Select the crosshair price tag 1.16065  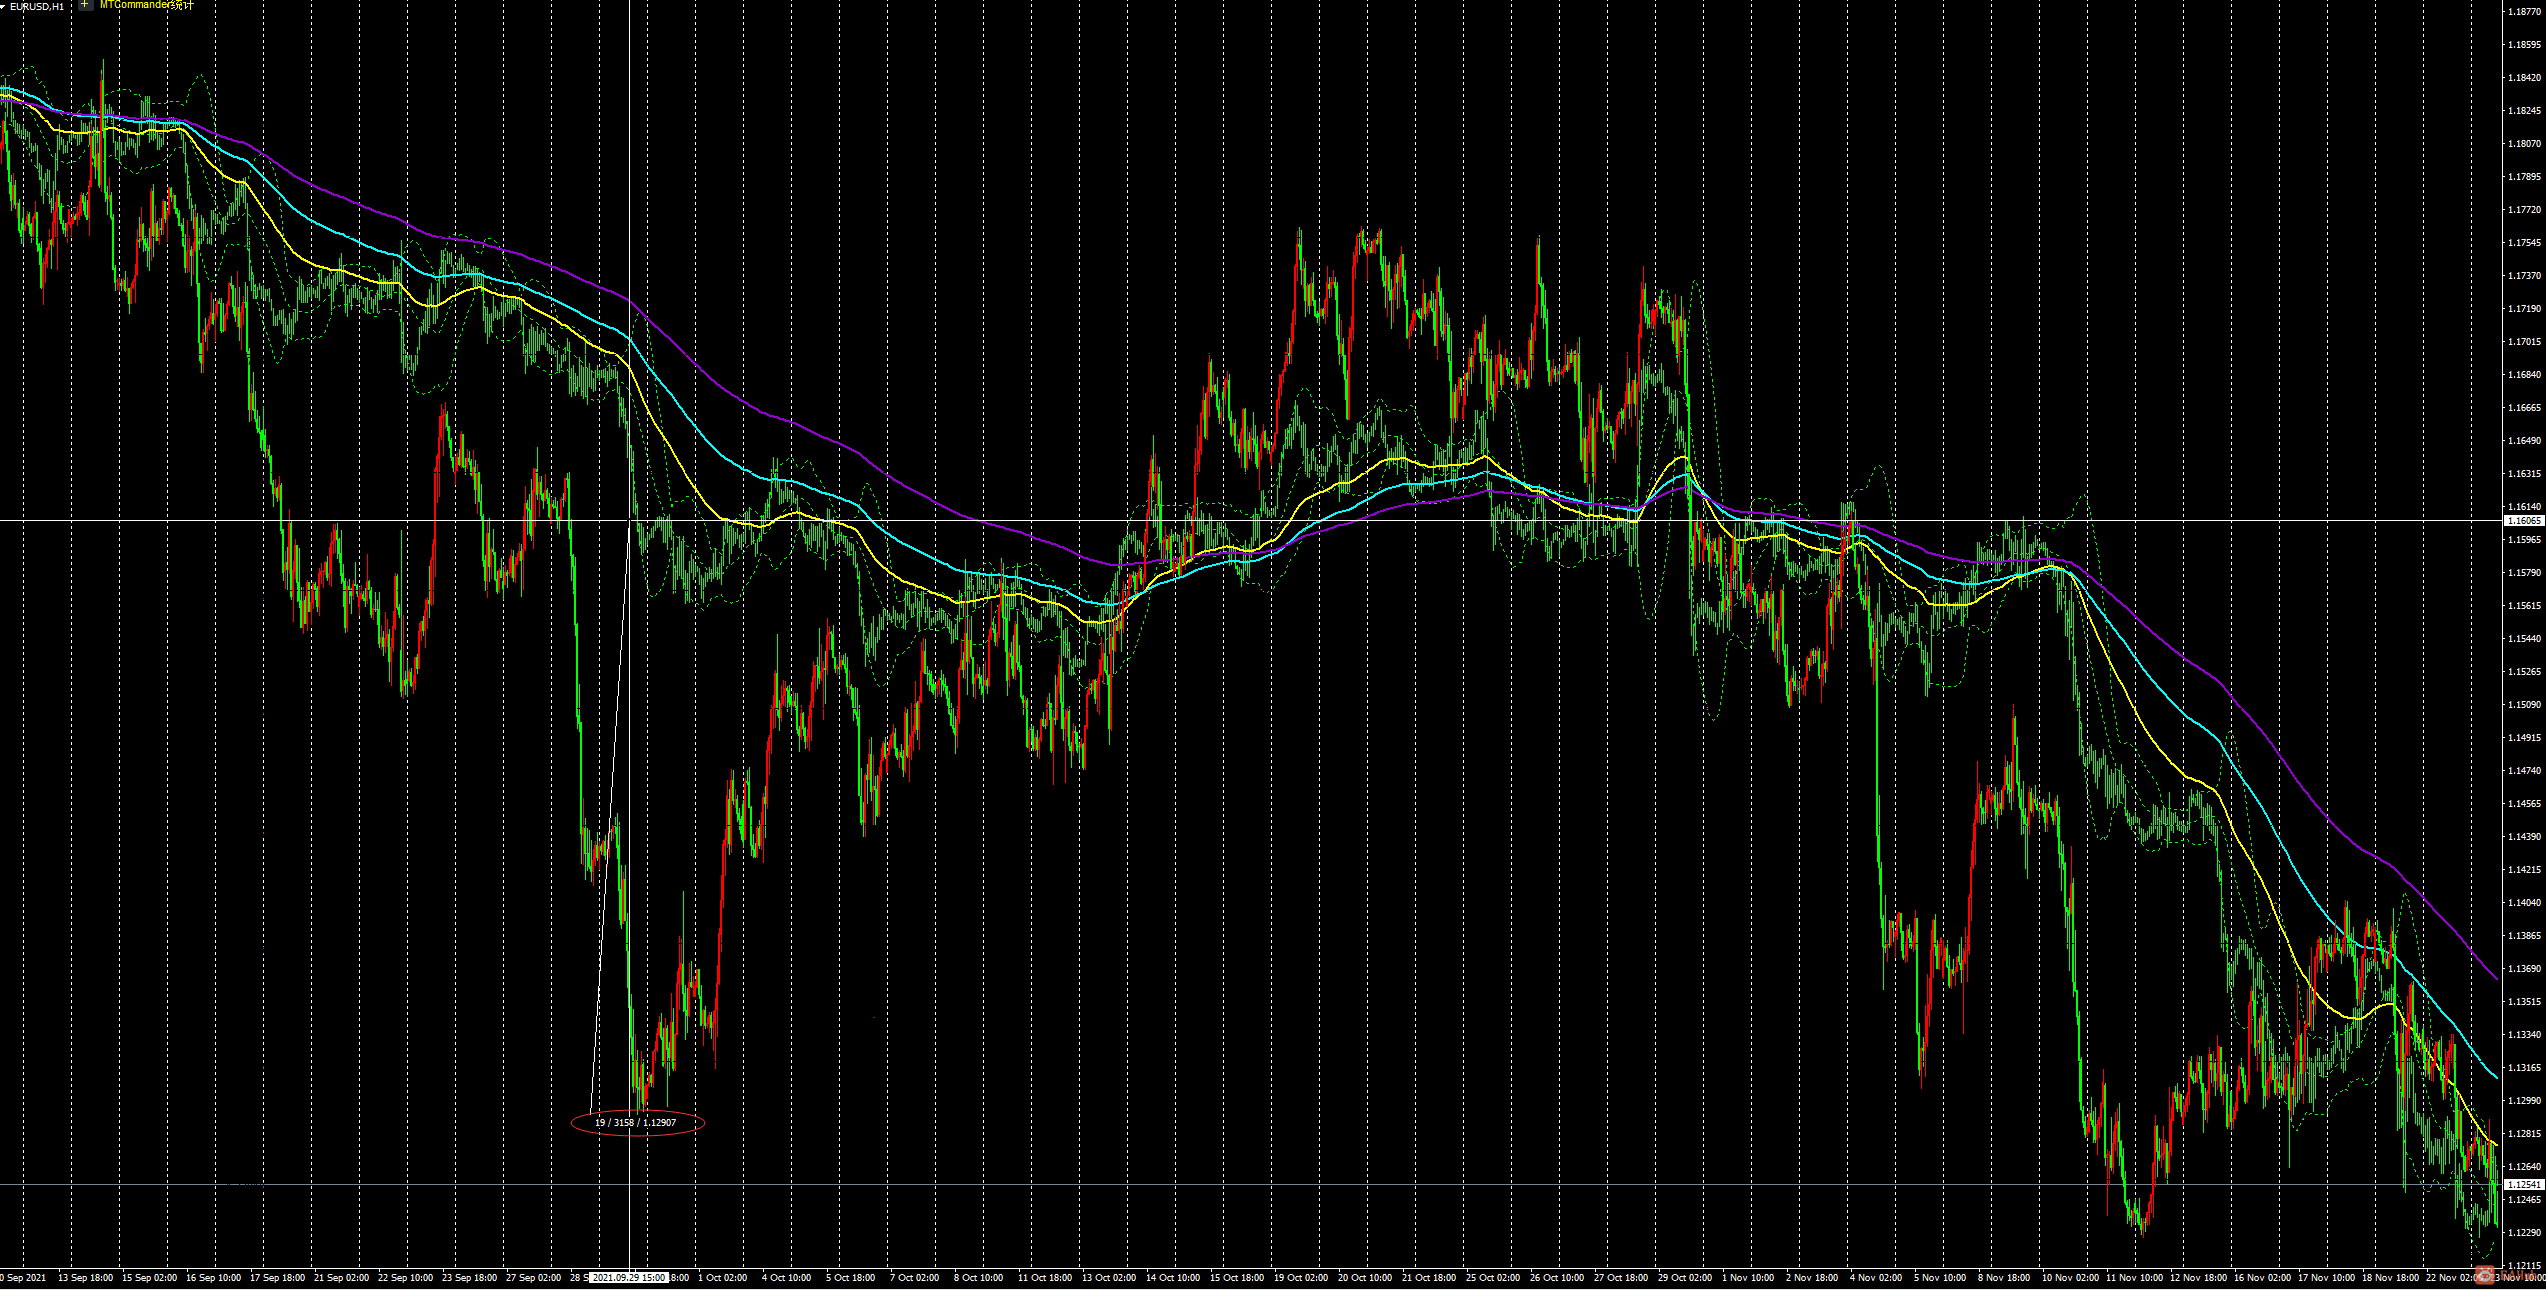tap(2524, 521)
